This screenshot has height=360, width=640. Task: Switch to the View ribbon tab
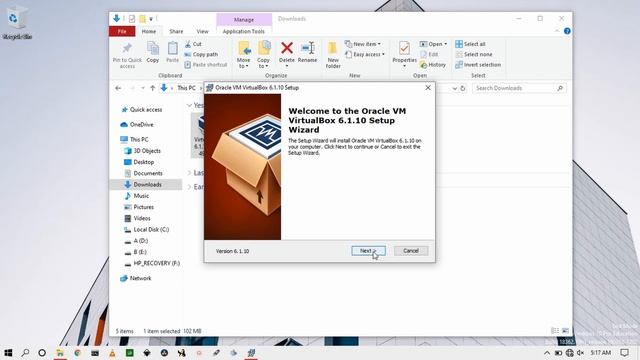[x=202, y=31]
